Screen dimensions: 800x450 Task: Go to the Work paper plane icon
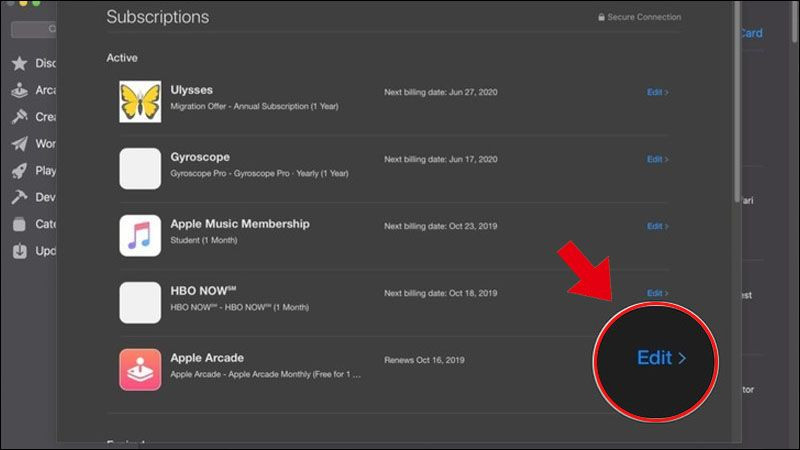pyautogui.click(x=19, y=144)
